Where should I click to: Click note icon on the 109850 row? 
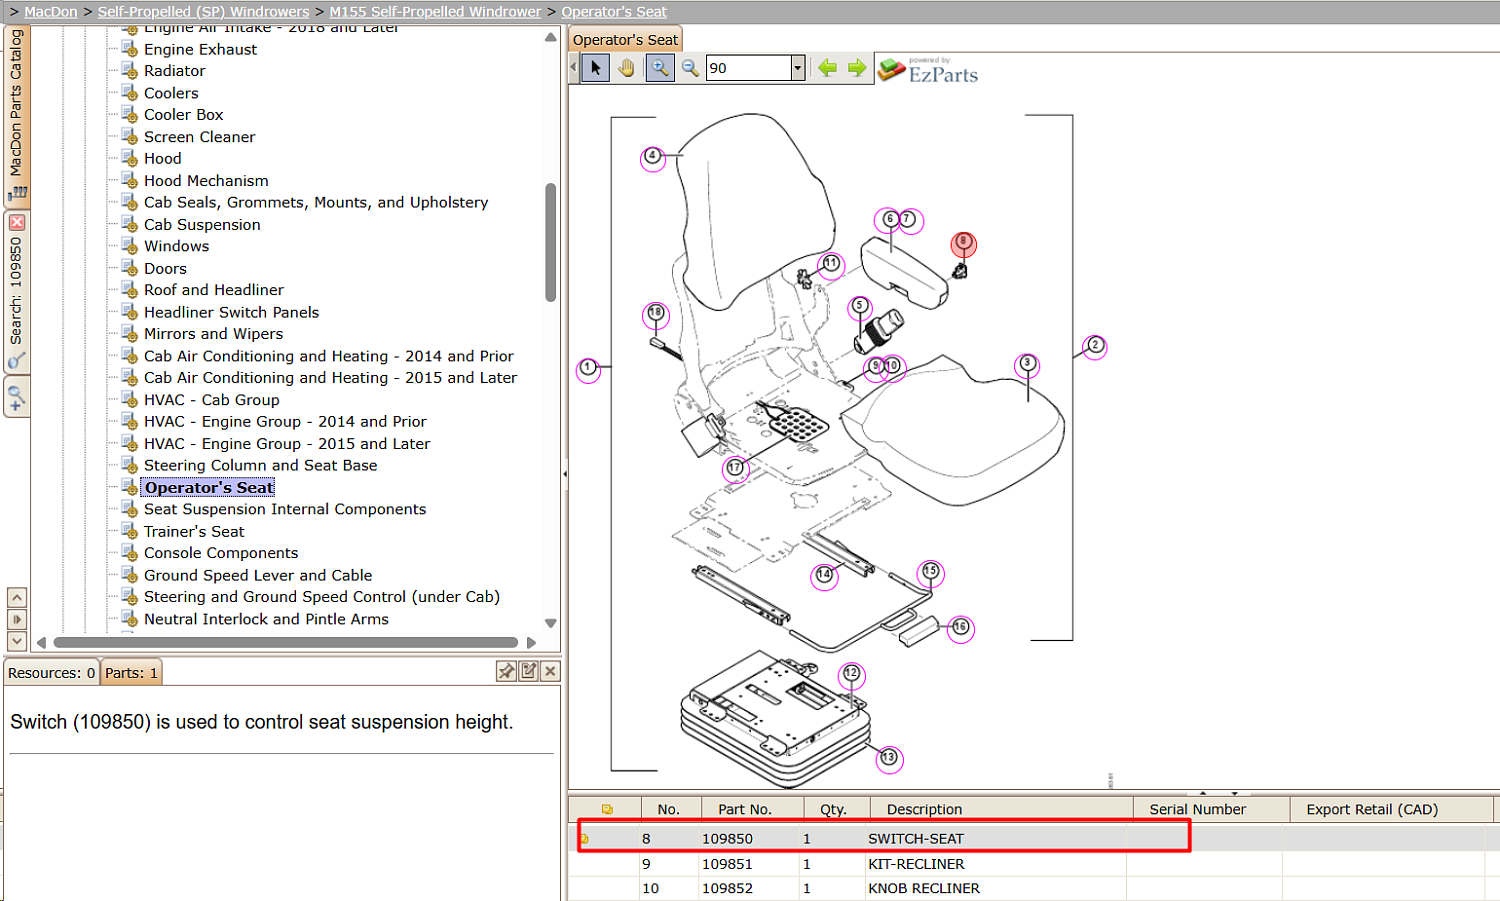coord(584,839)
